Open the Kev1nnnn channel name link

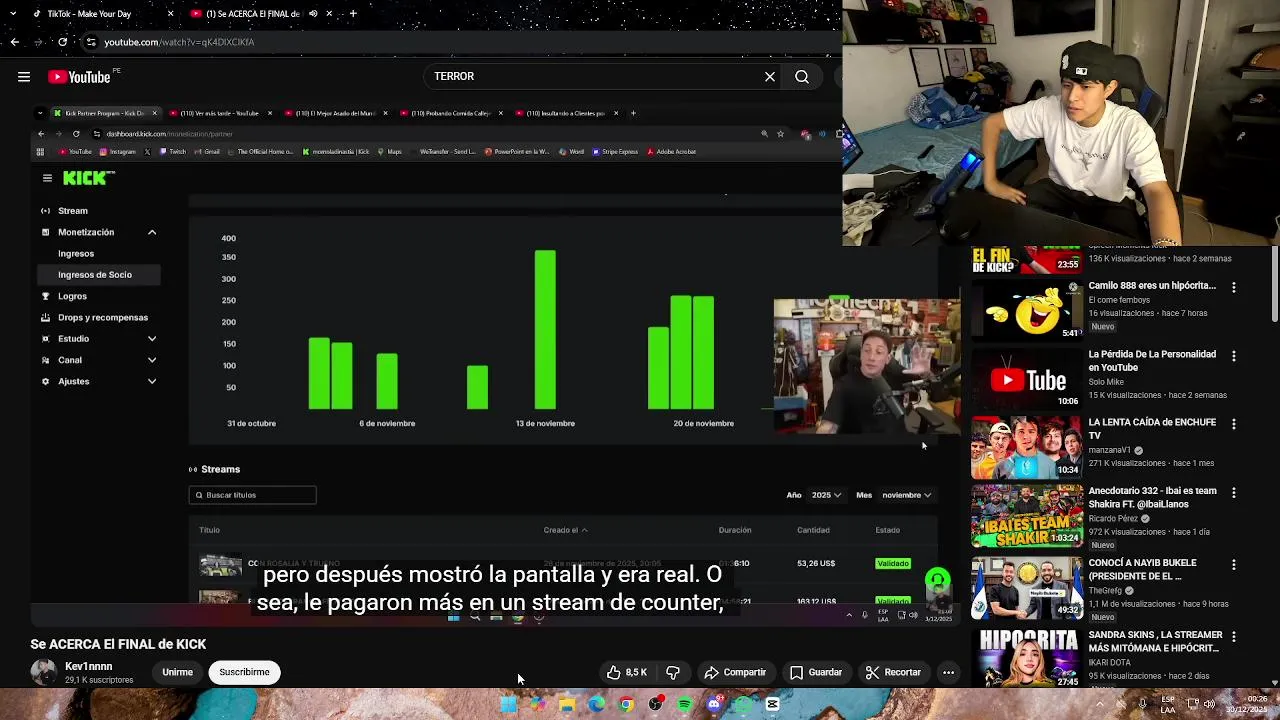click(x=89, y=666)
